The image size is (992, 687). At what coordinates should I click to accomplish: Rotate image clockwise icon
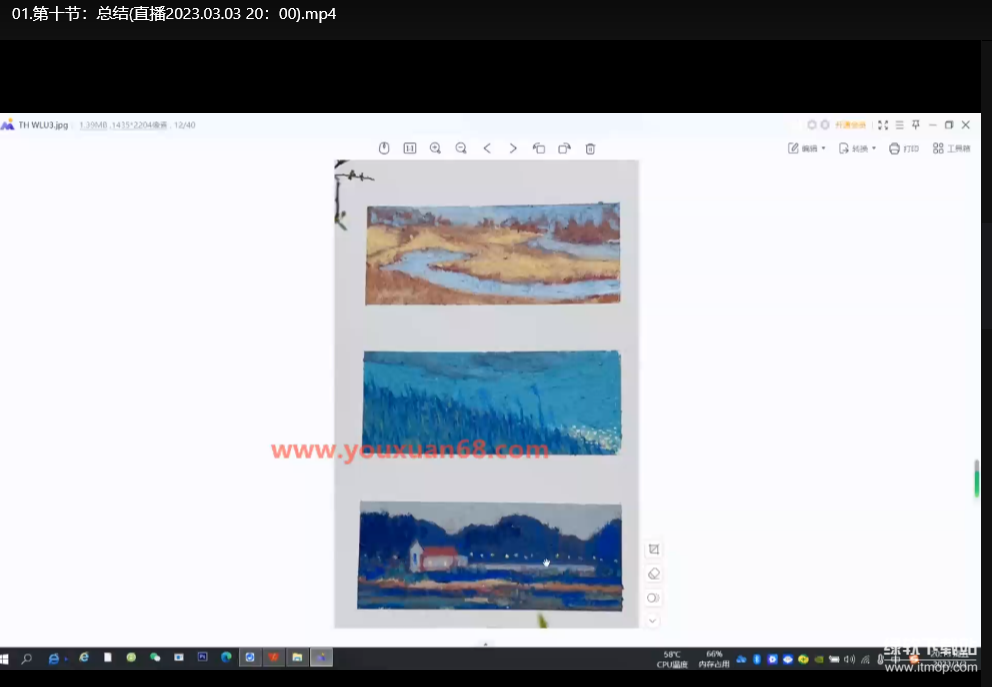click(564, 148)
